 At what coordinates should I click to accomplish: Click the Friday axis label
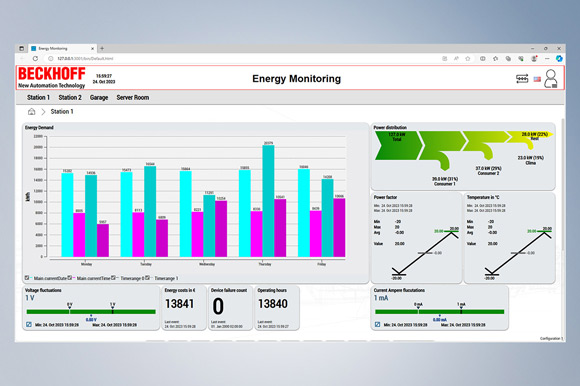(321, 264)
